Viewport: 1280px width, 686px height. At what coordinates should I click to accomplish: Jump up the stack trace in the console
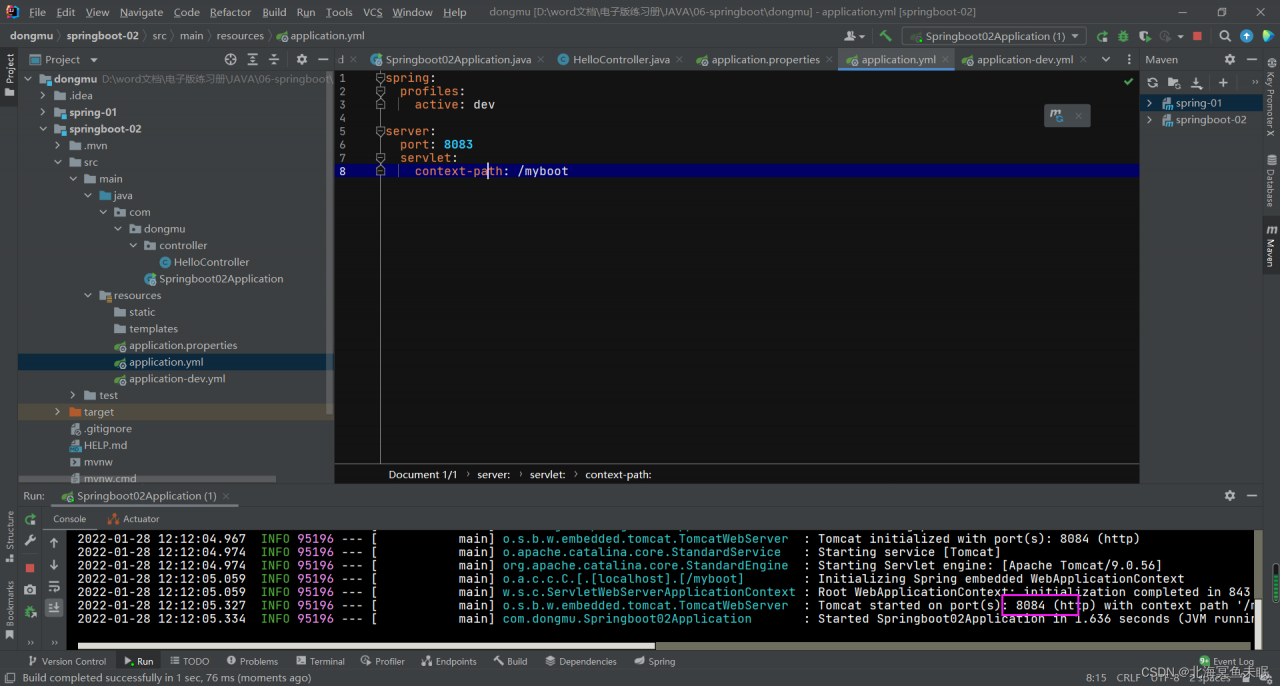(x=54, y=542)
